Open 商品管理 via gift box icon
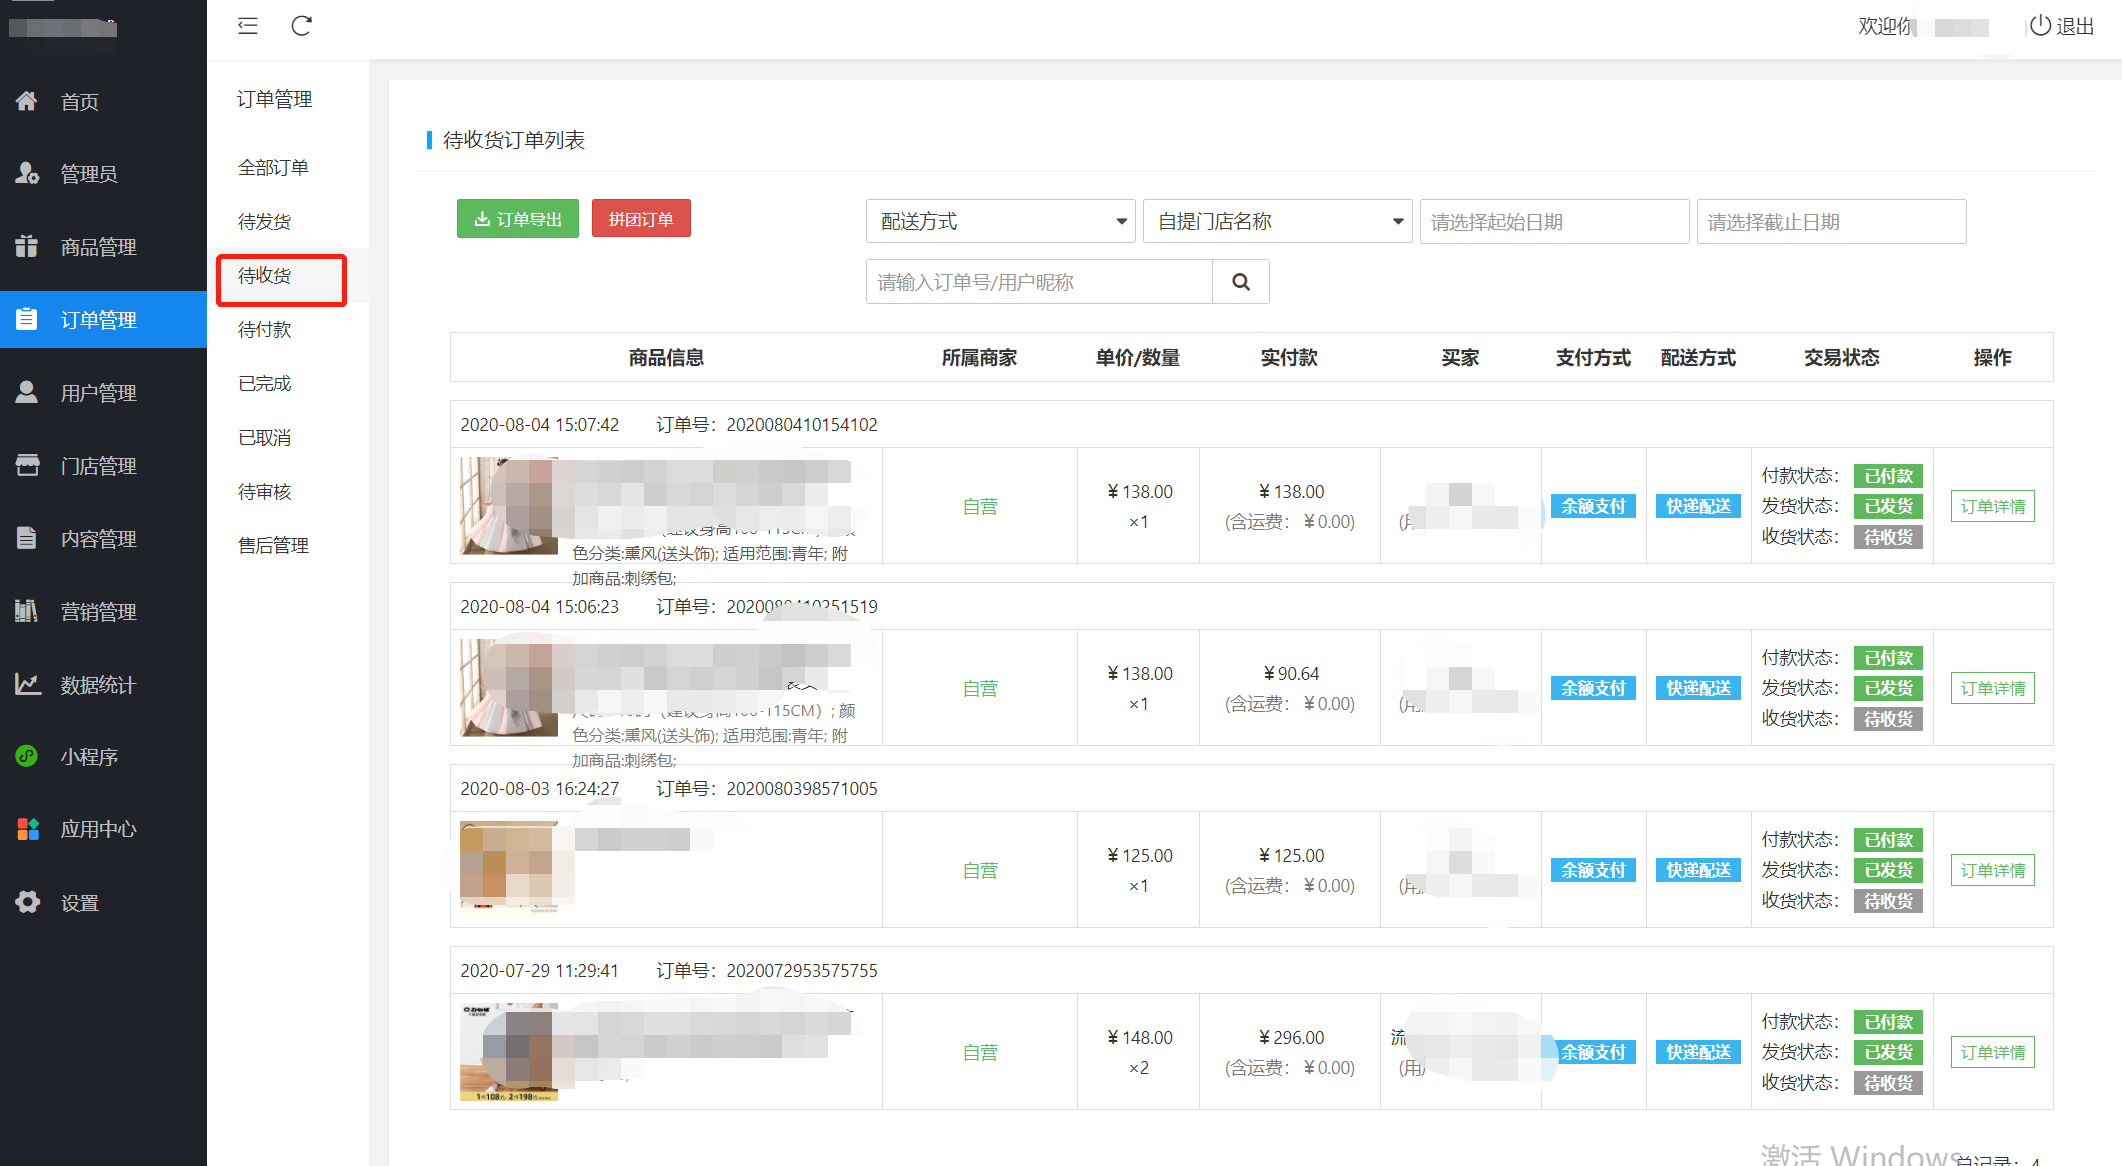 tap(27, 246)
